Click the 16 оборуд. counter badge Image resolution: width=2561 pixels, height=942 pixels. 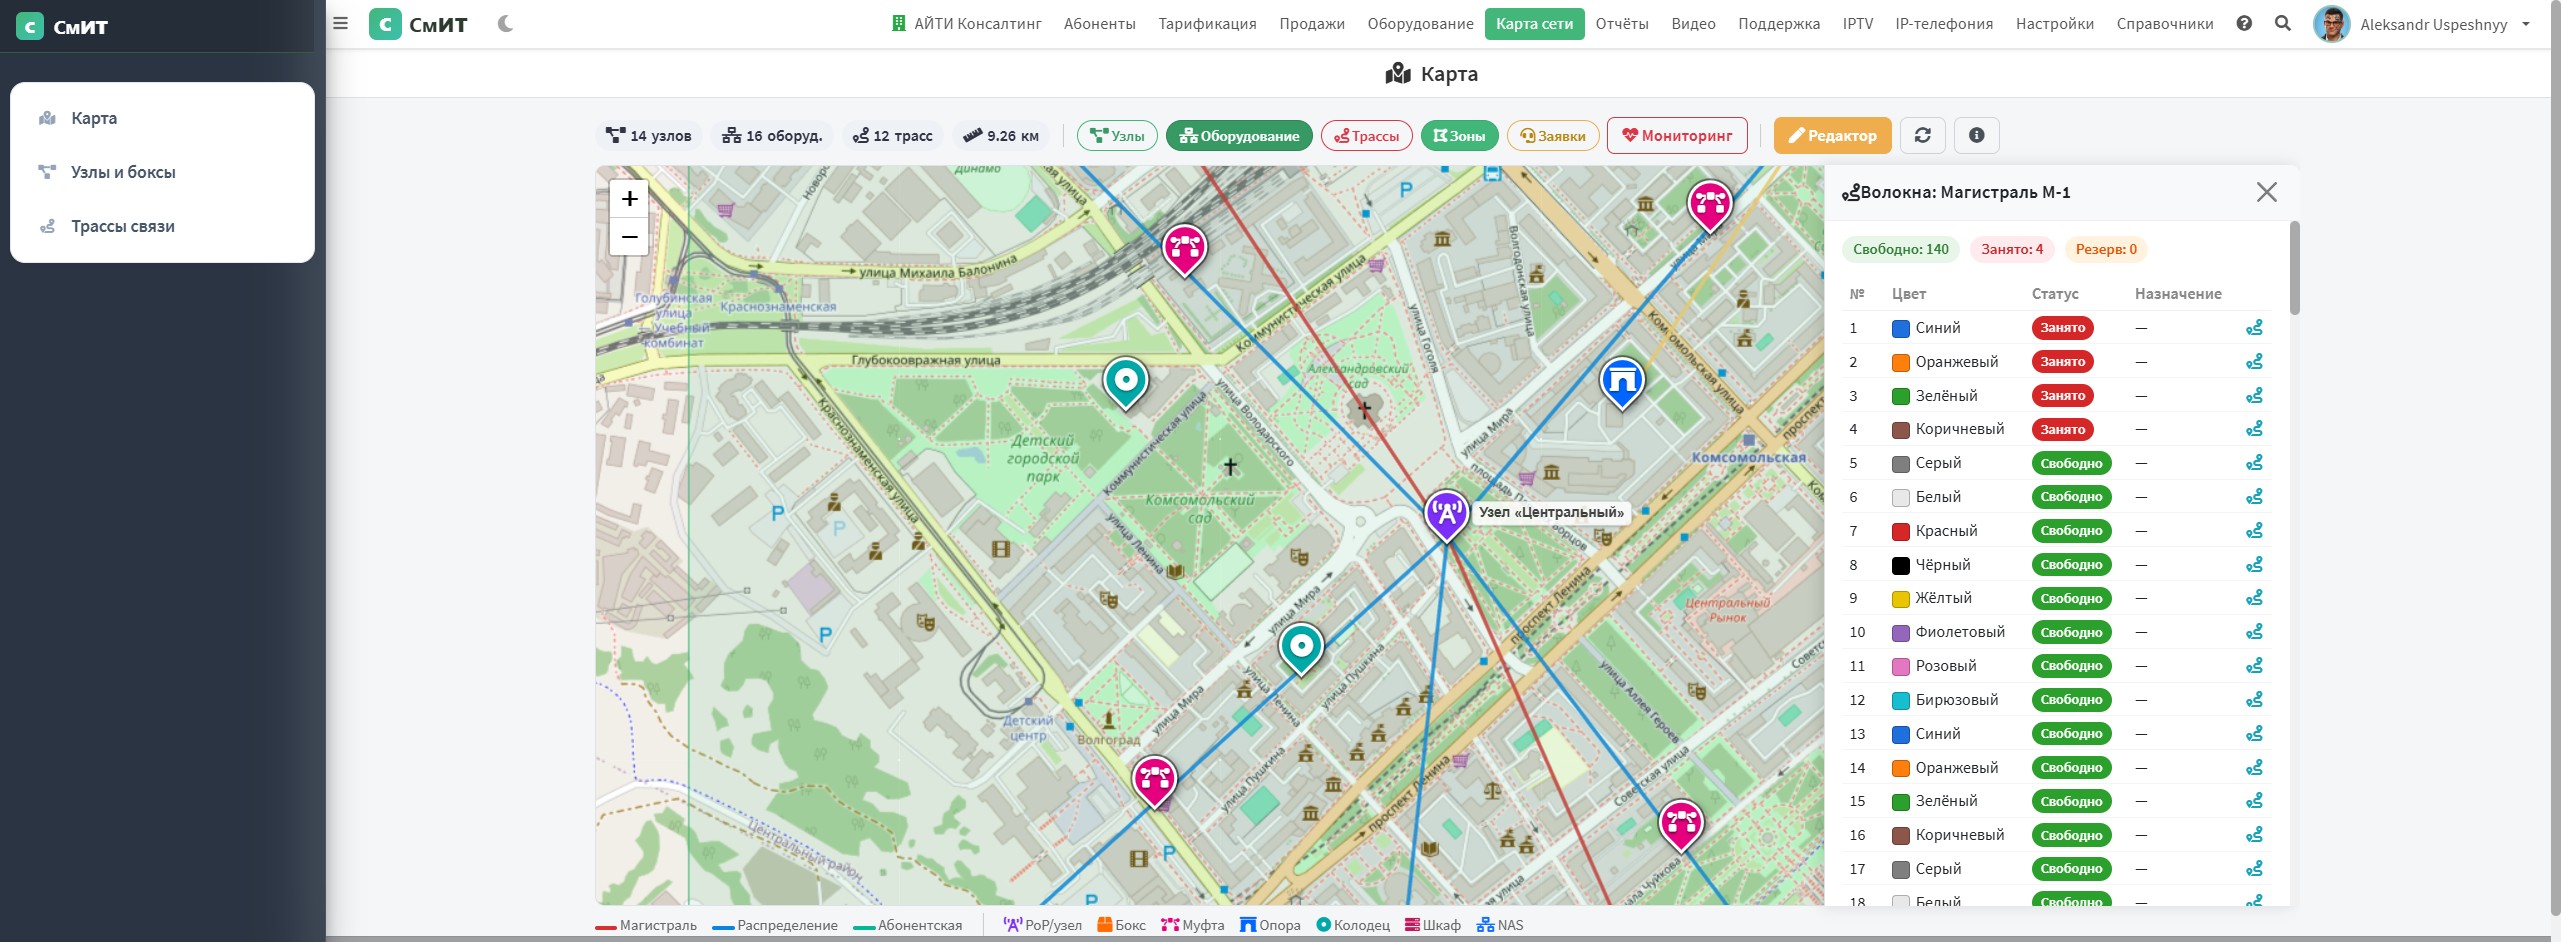[772, 136]
